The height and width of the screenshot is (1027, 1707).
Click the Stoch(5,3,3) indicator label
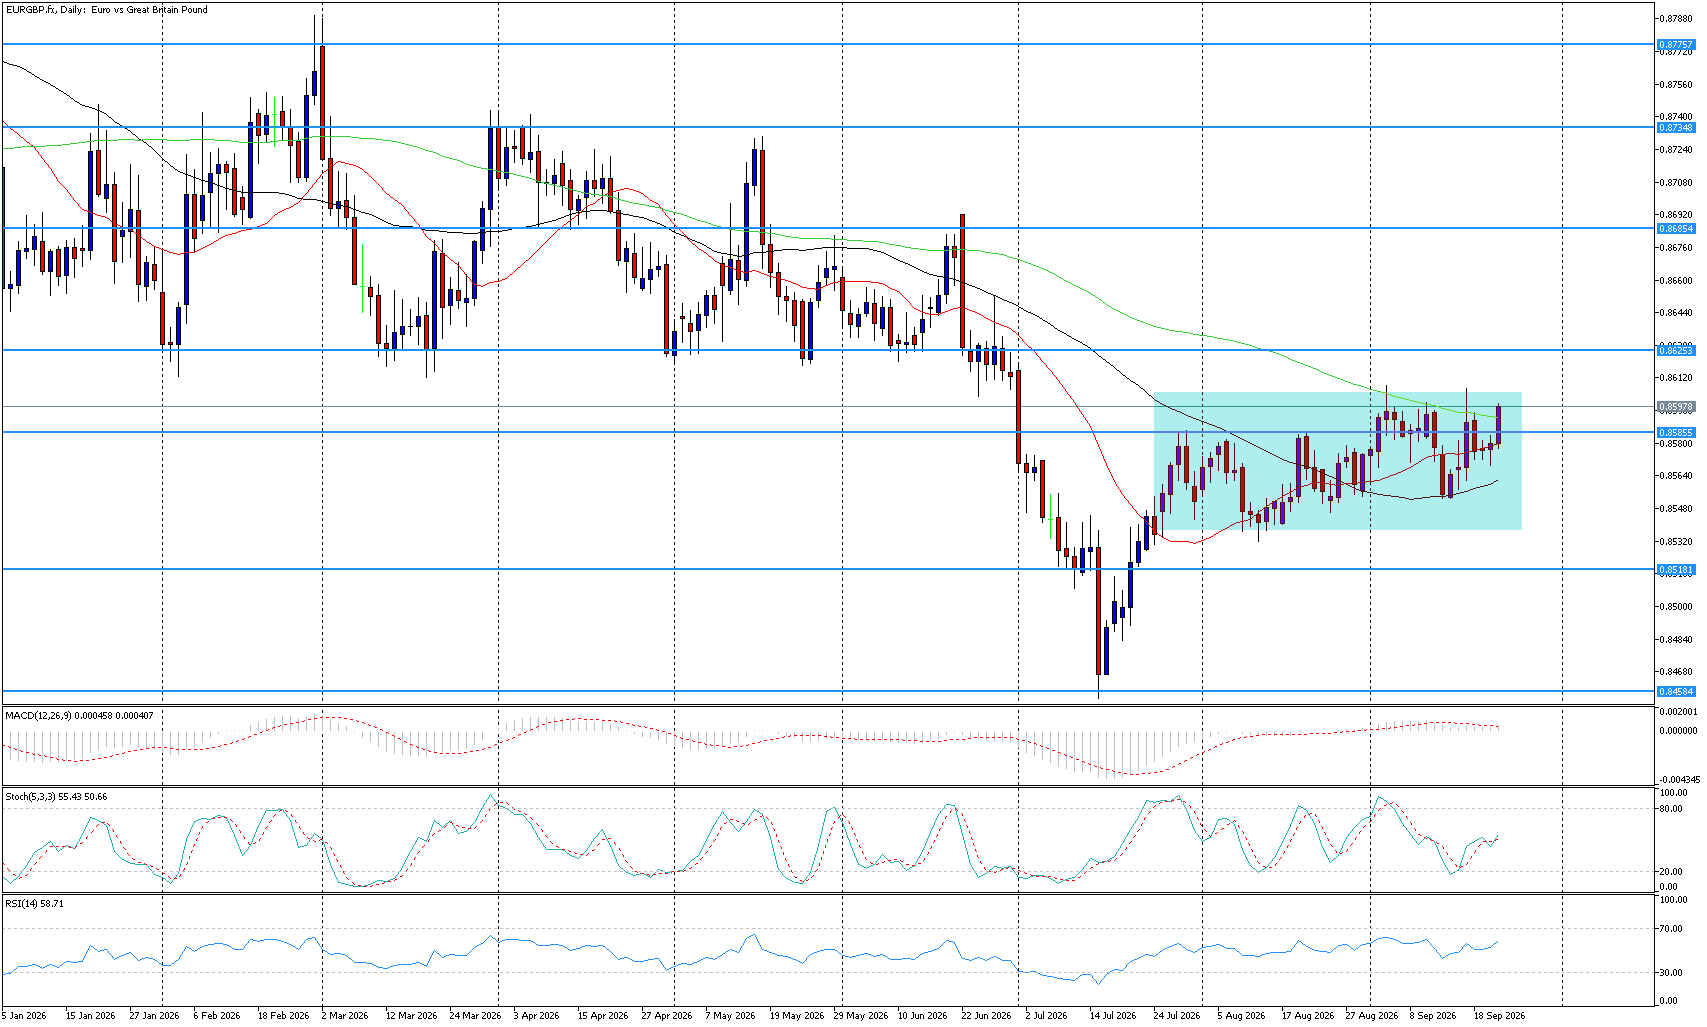point(56,797)
